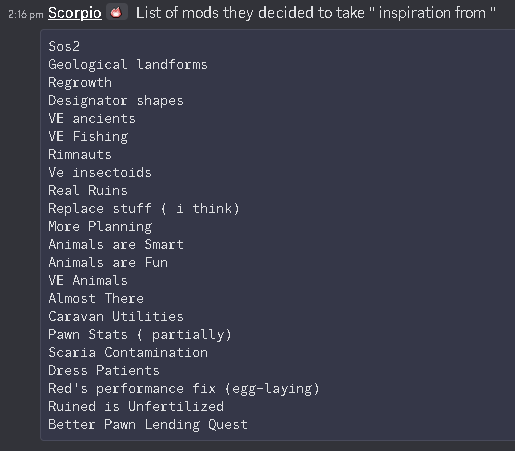The height and width of the screenshot is (451, 515).
Task: Click the Designator shapes line
Action: (x=116, y=100)
